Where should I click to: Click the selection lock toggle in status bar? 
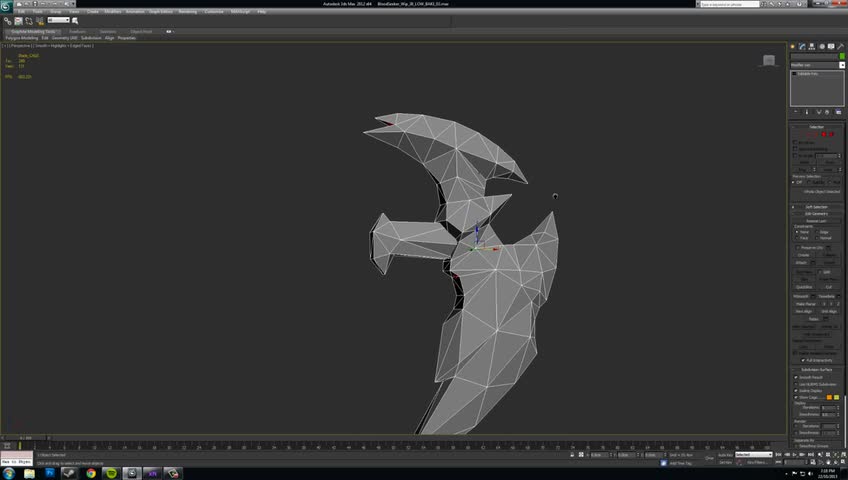click(572, 455)
